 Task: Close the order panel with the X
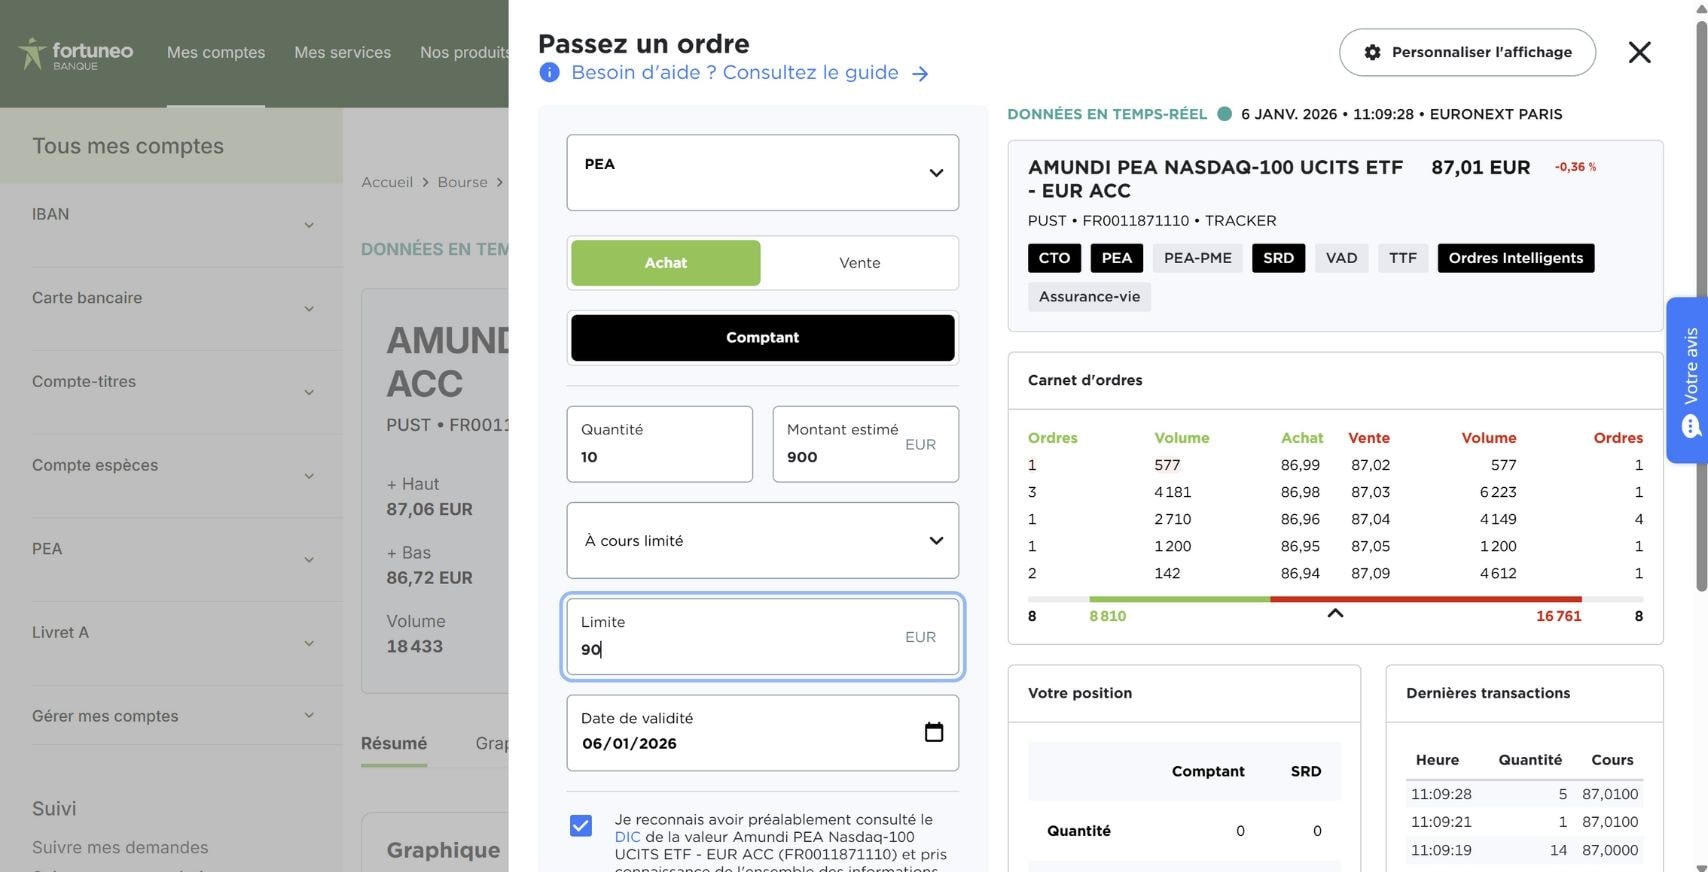(x=1639, y=52)
